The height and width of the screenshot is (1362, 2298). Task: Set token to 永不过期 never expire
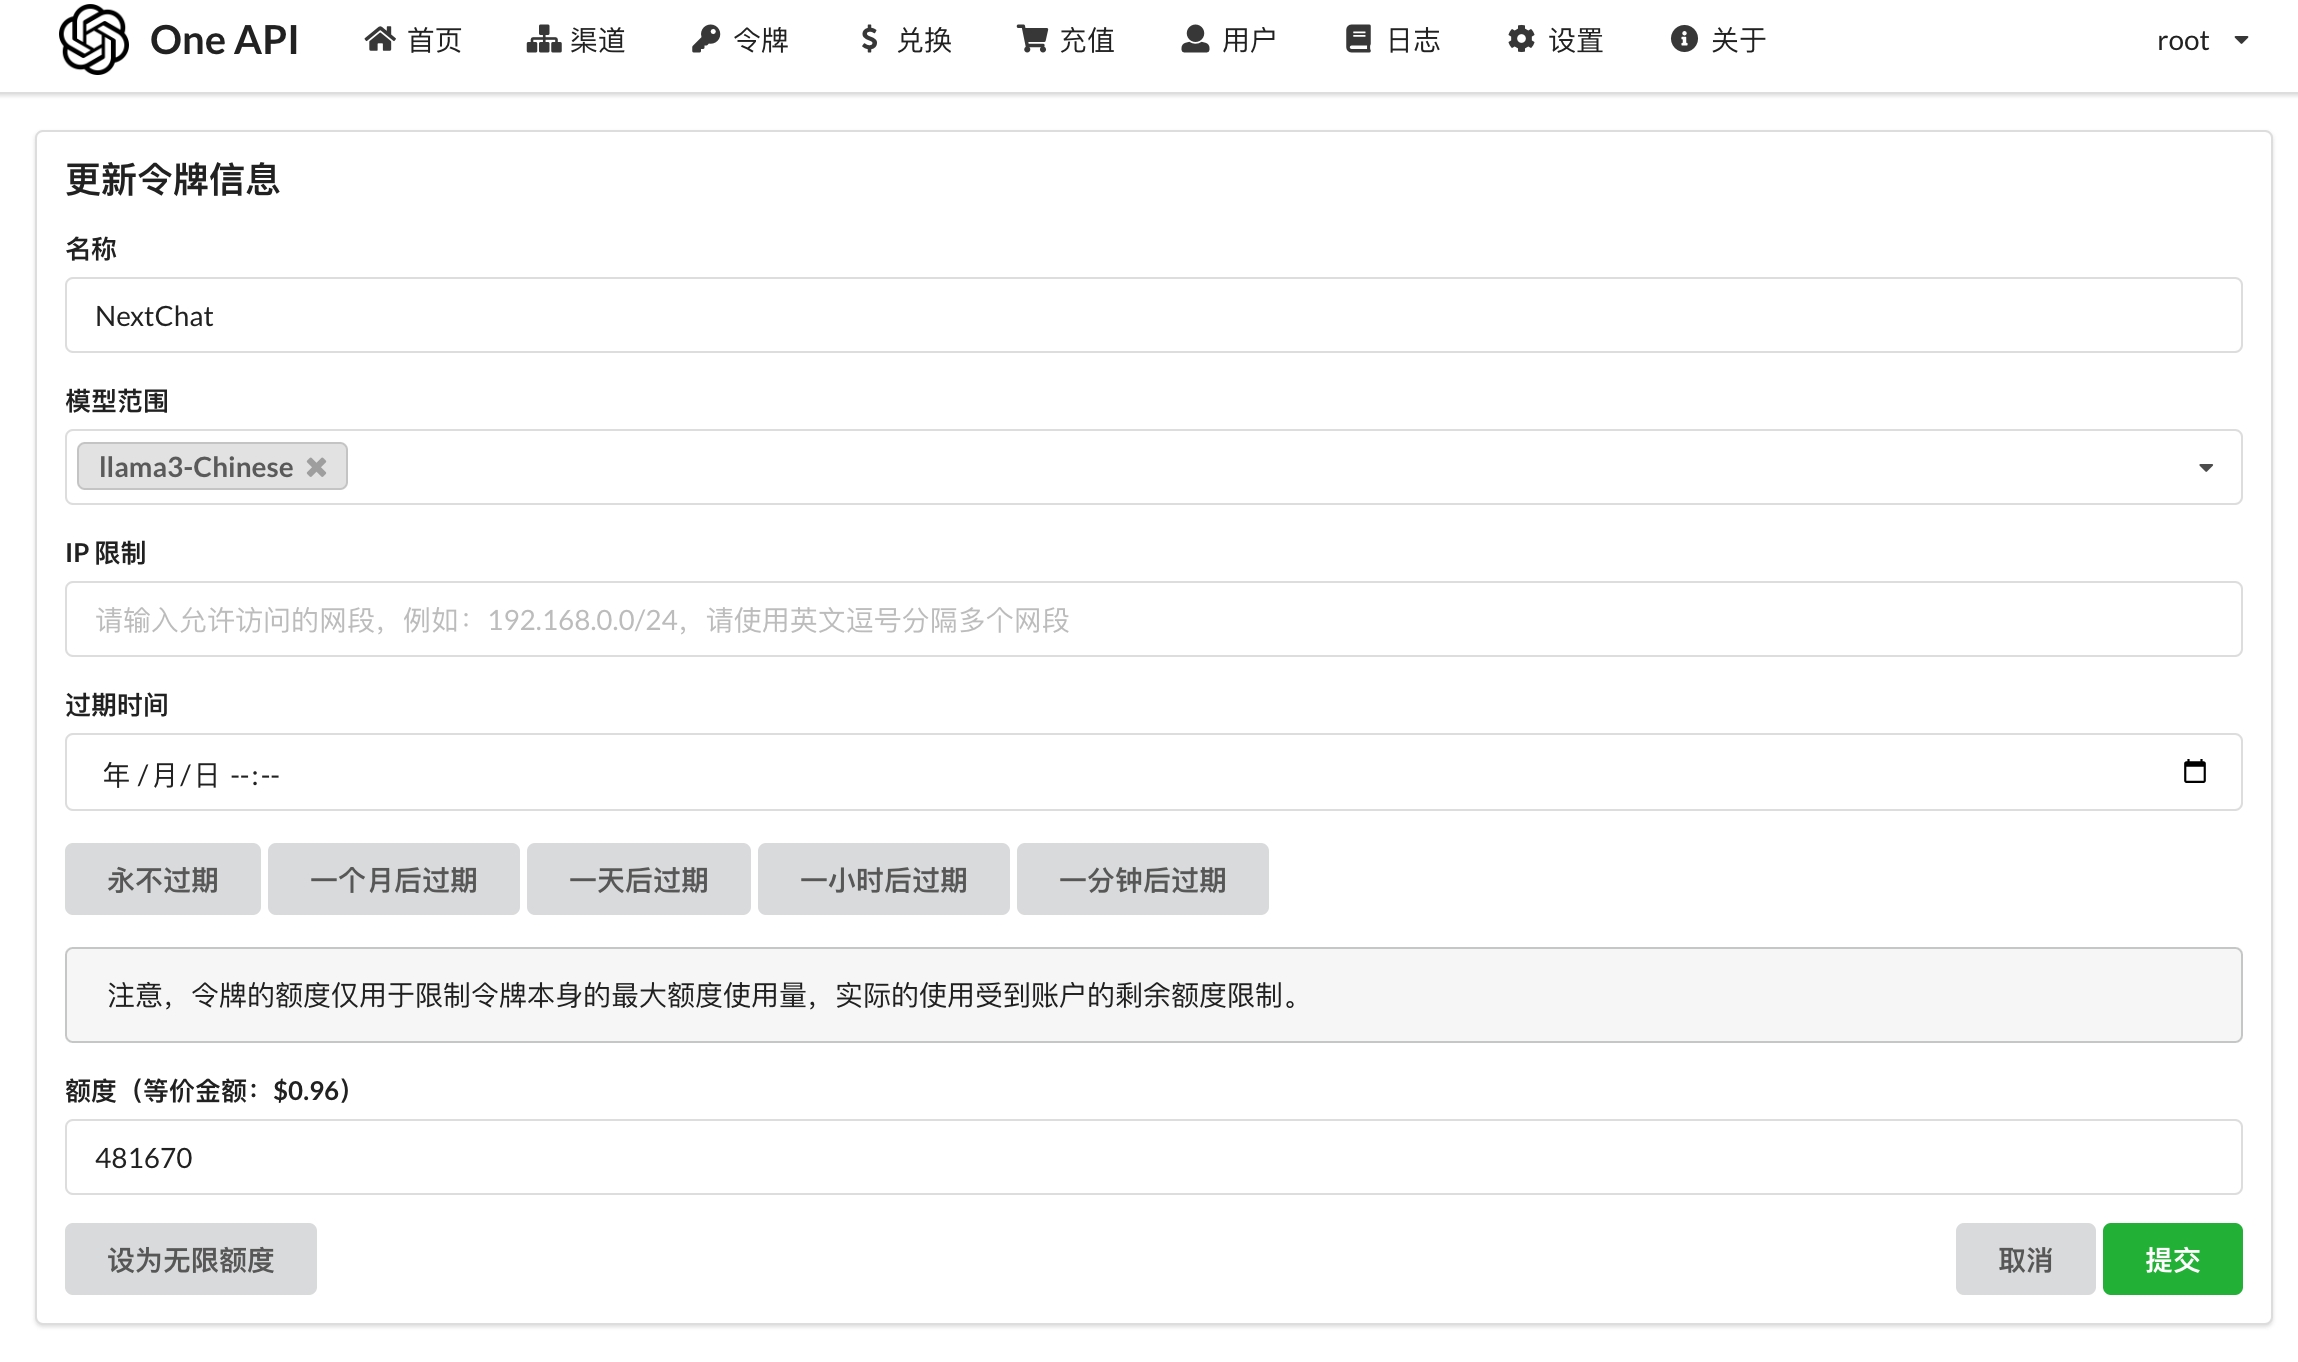[x=162, y=880]
